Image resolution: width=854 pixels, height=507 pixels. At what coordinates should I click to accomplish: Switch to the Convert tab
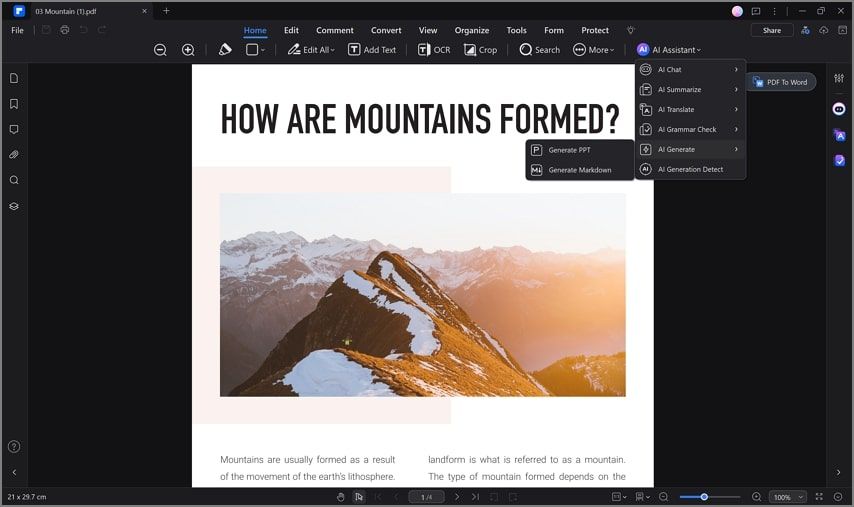pyautogui.click(x=386, y=30)
